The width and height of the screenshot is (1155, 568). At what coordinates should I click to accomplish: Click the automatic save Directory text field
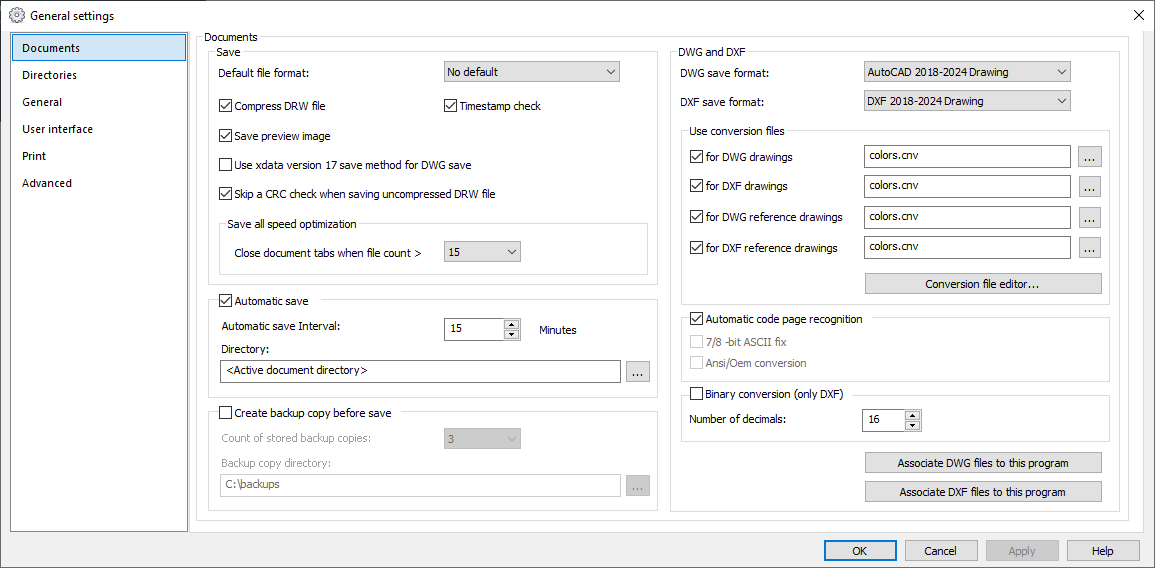tap(420, 371)
